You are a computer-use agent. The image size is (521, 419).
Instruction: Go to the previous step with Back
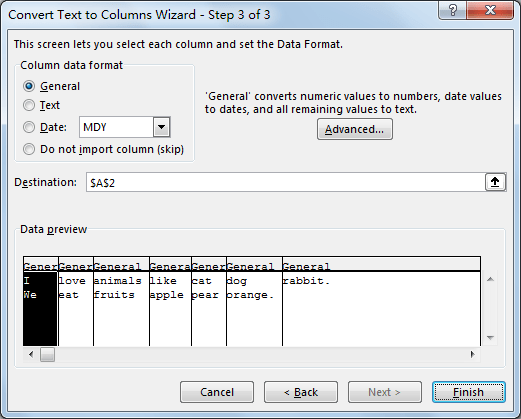pos(301,392)
